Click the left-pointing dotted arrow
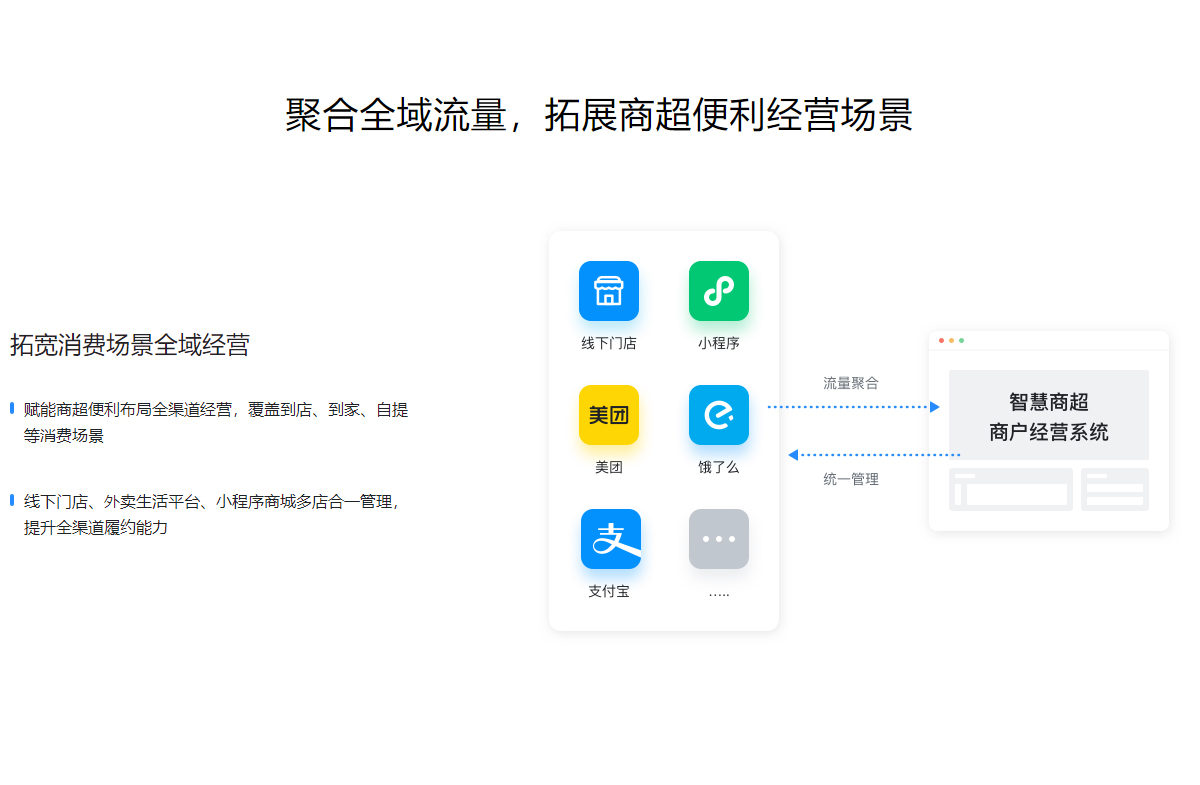This screenshot has width=1200, height=785. click(874, 455)
